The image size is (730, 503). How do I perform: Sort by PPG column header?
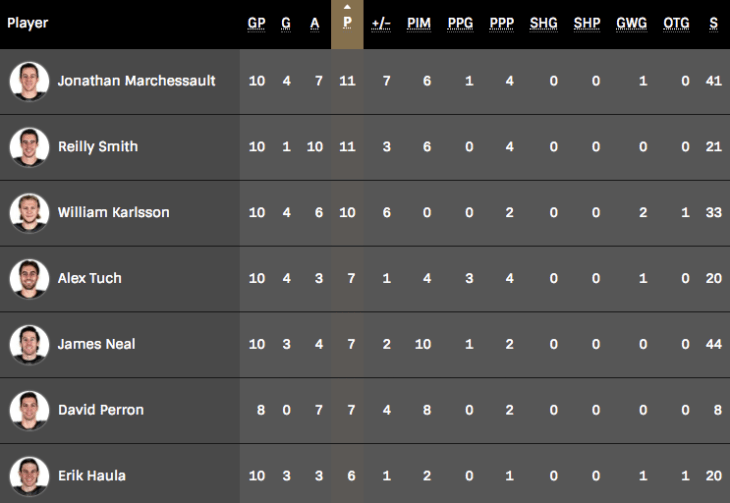click(461, 23)
